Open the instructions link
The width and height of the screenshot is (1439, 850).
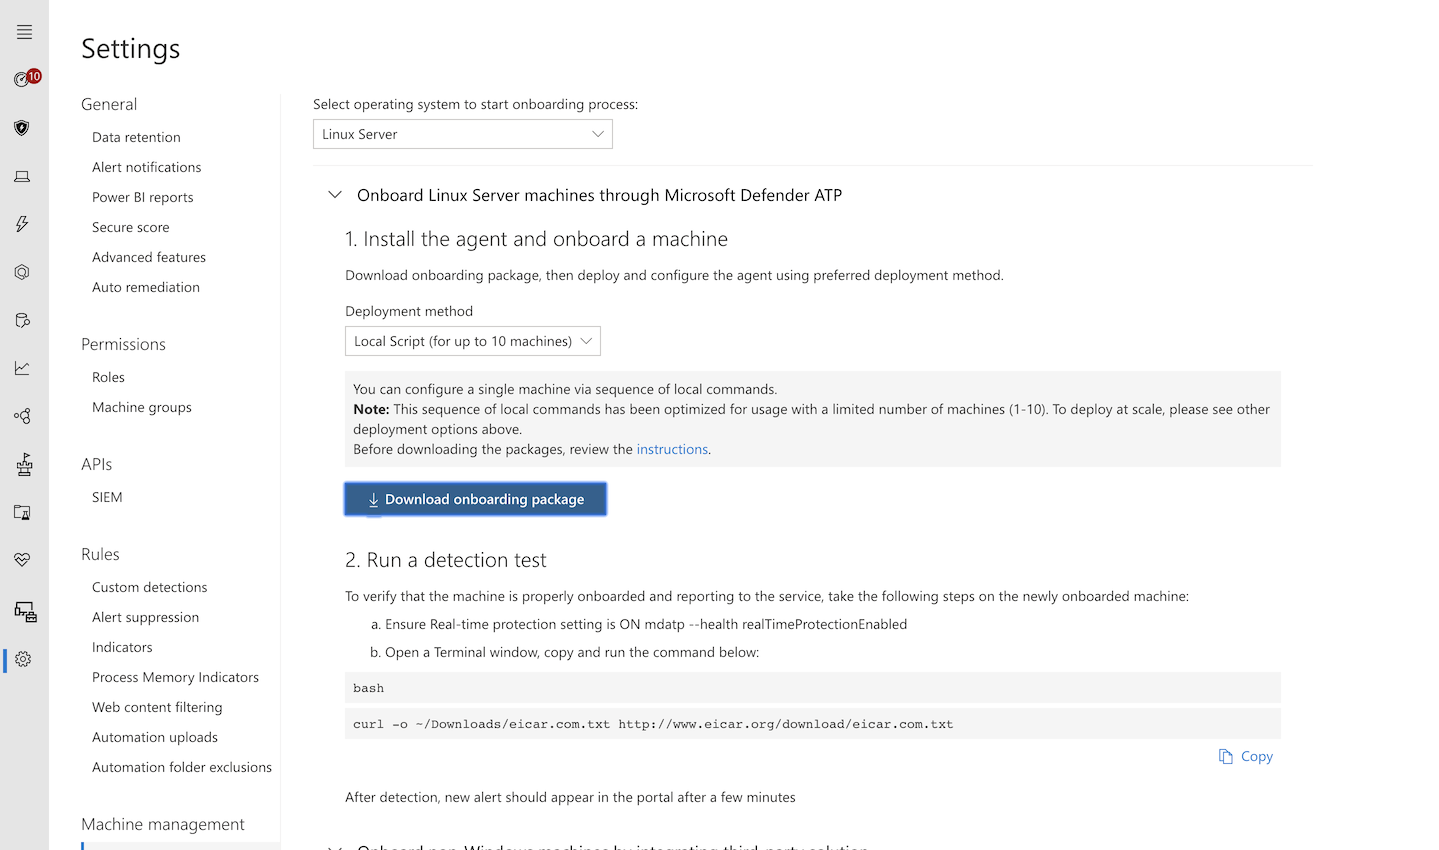pyautogui.click(x=672, y=450)
